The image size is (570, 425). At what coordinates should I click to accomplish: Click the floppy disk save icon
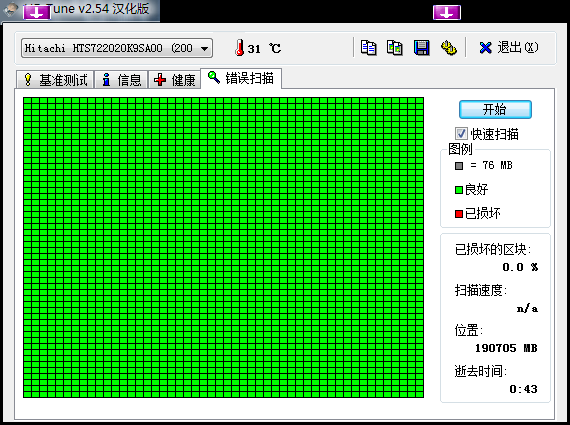click(422, 48)
